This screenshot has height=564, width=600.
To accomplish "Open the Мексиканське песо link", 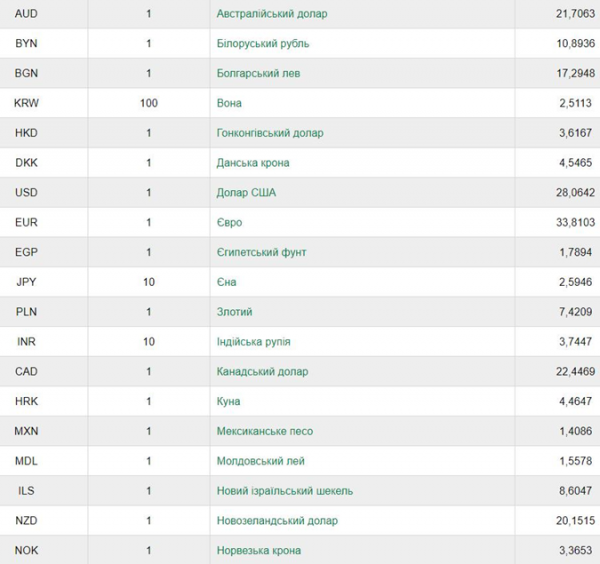I will pyautogui.click(x=265, y=431).
